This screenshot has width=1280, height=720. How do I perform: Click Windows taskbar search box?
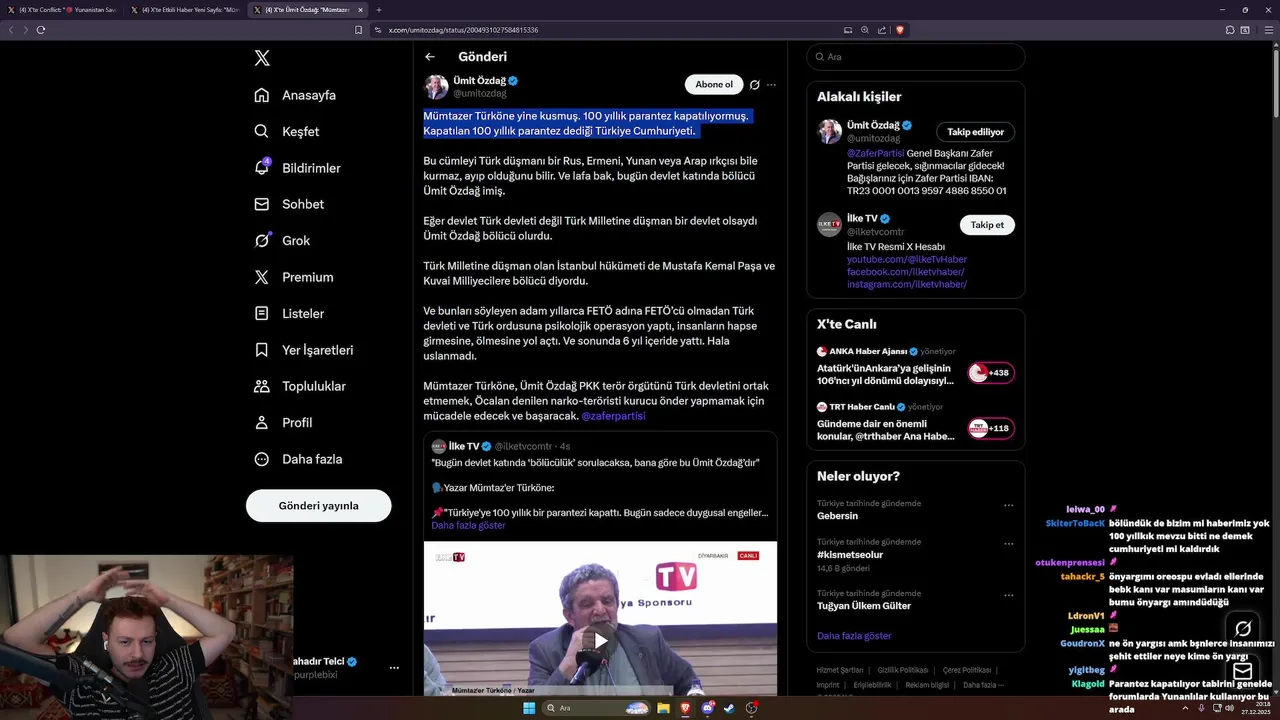(x=597, y=708)
